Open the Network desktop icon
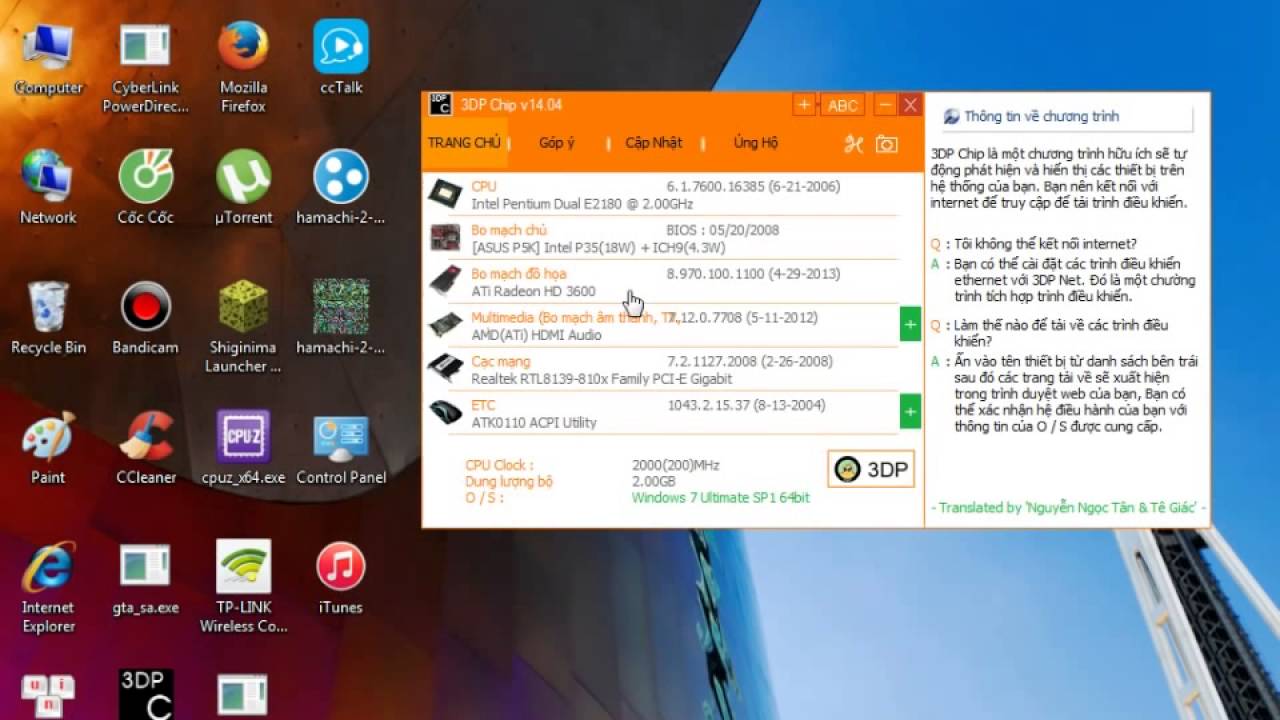This screenshot has height=720, width=1280. (x=48, y=188)
